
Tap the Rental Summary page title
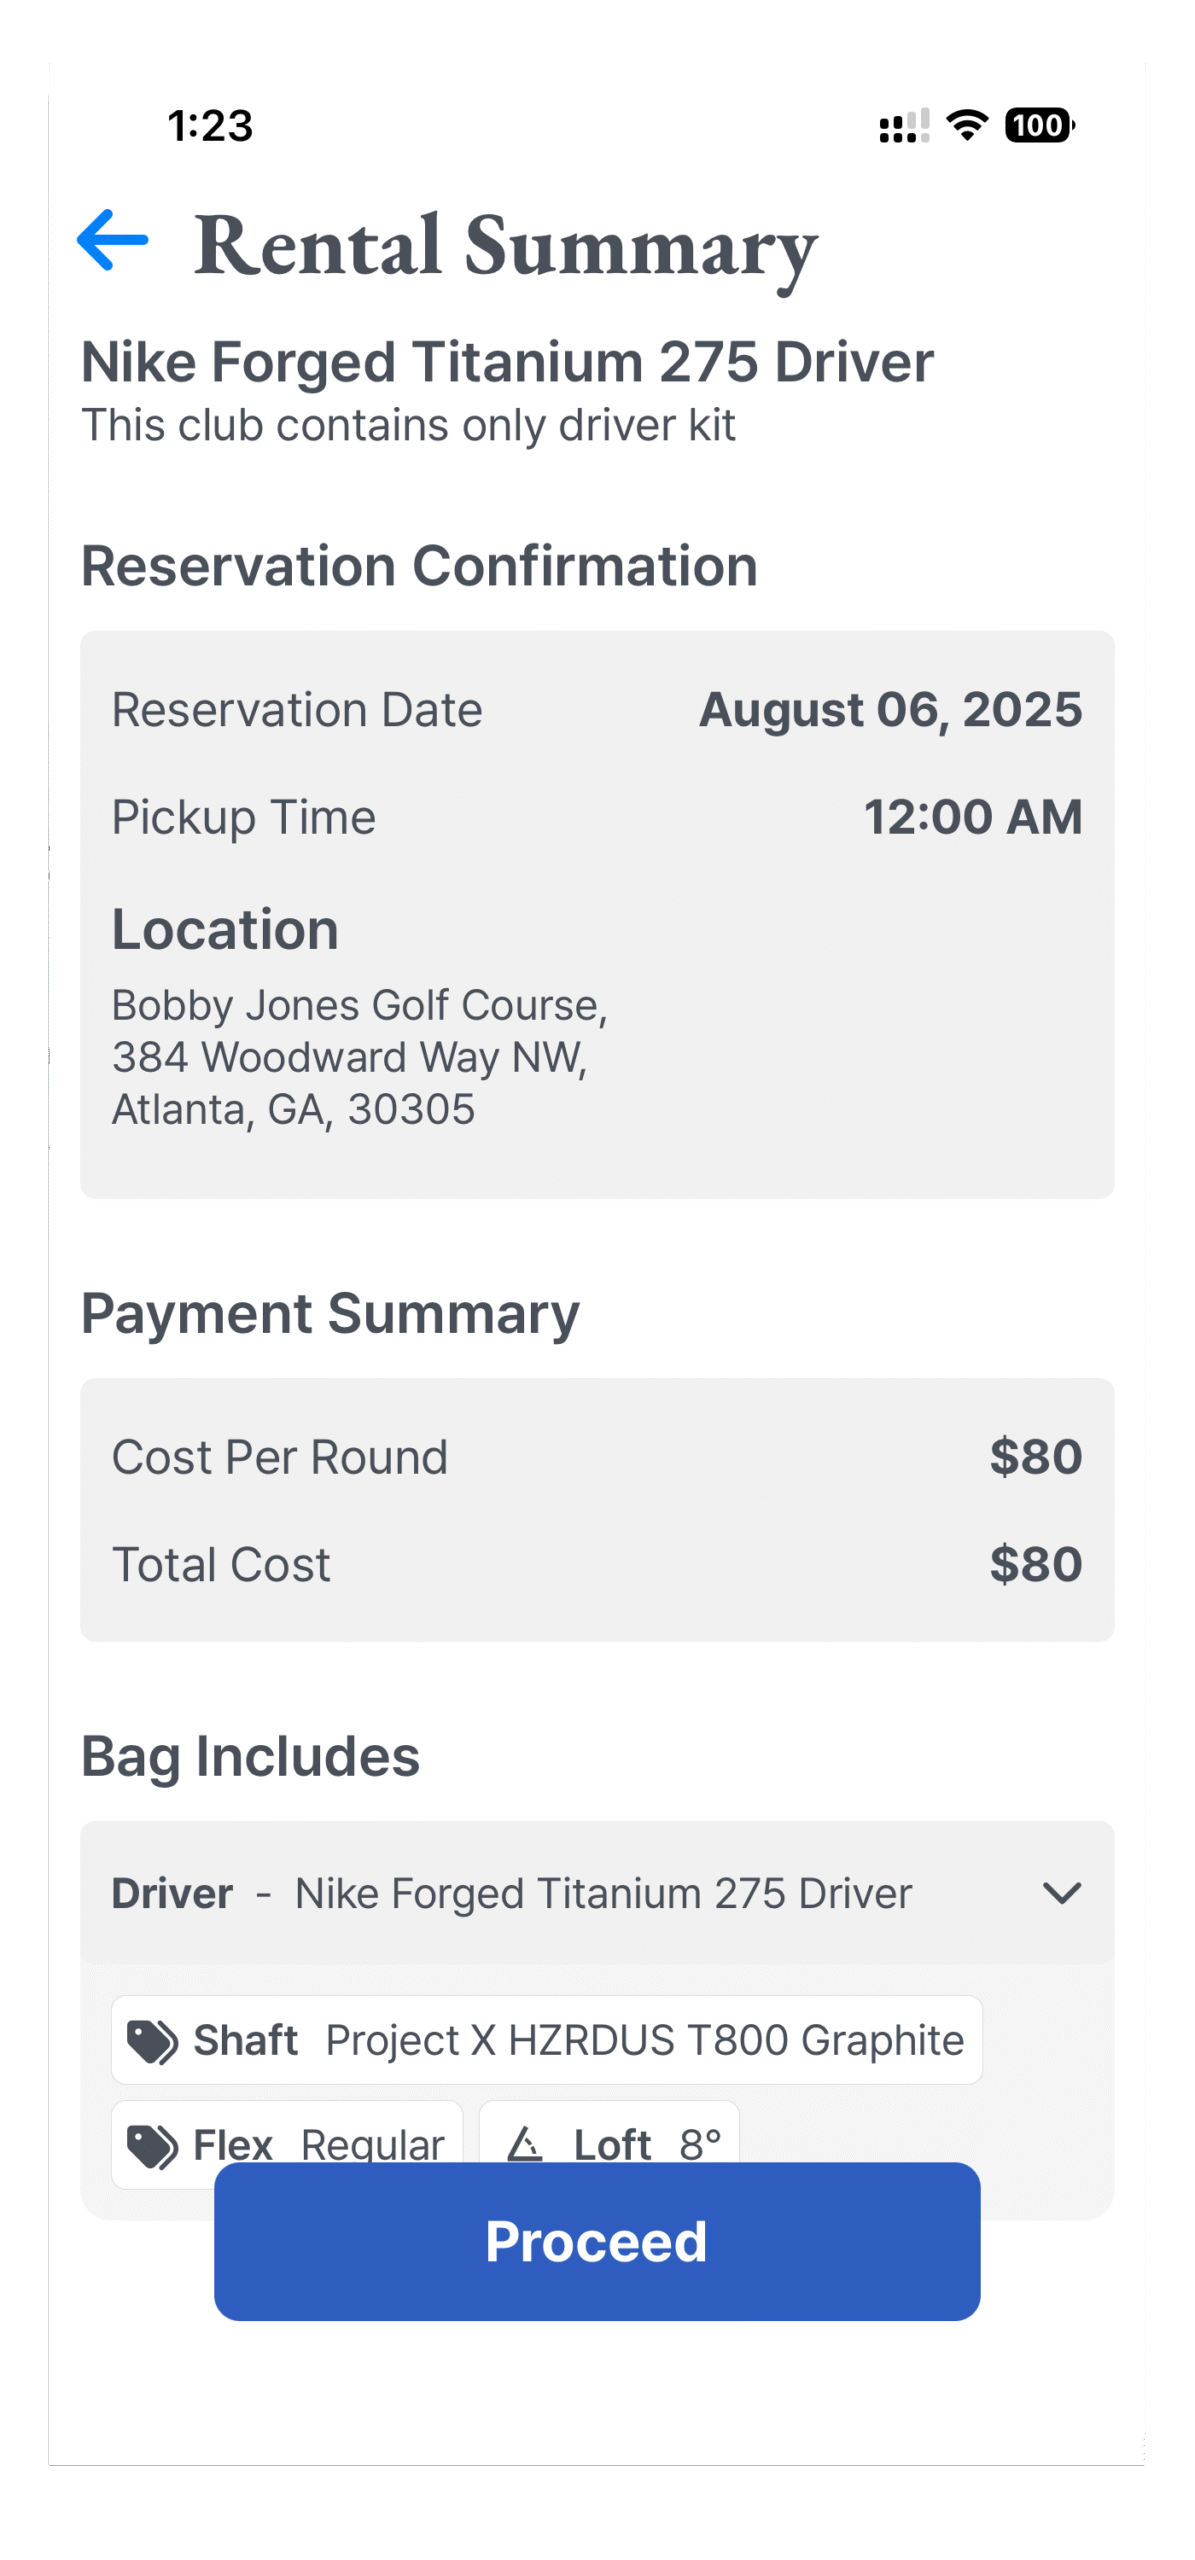coord(506,245)
